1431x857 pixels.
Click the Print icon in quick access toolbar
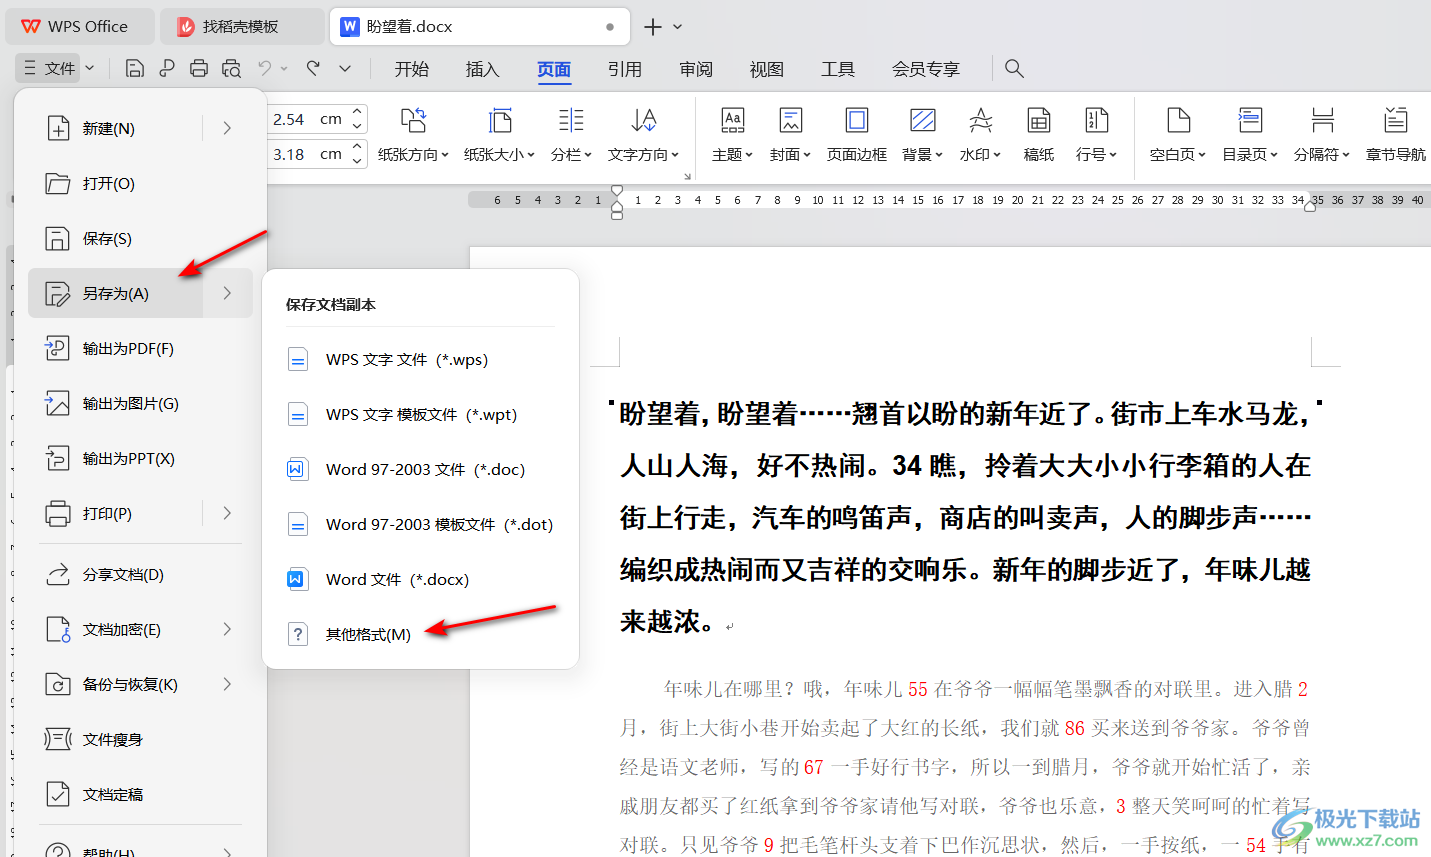click(199, 68)
